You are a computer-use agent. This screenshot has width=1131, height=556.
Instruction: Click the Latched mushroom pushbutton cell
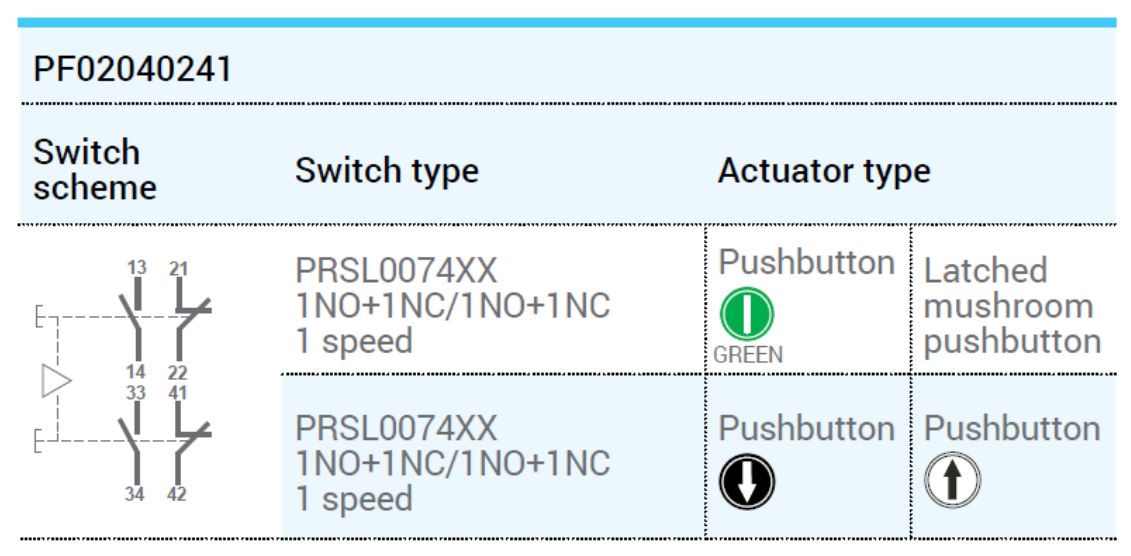(x=1012, y=306)
